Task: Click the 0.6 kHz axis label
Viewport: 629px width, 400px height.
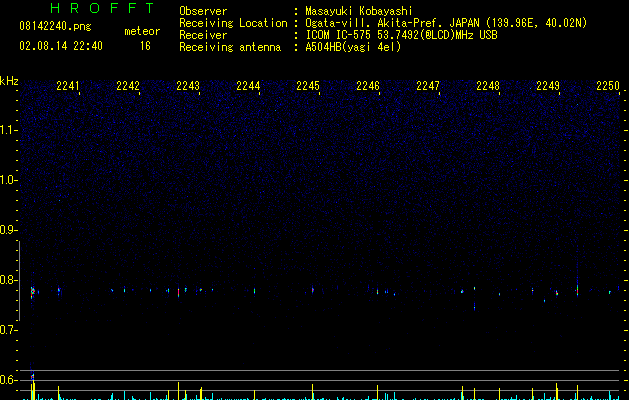Action: 8,380
